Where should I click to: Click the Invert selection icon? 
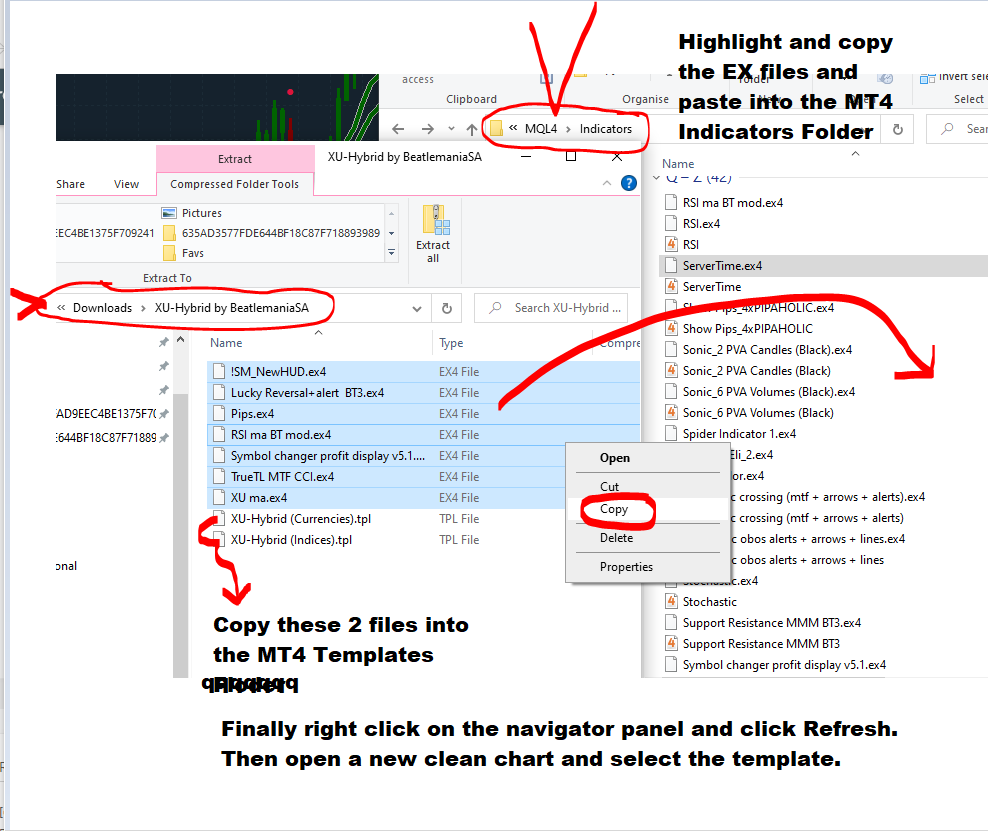click(x=928, y=78)
